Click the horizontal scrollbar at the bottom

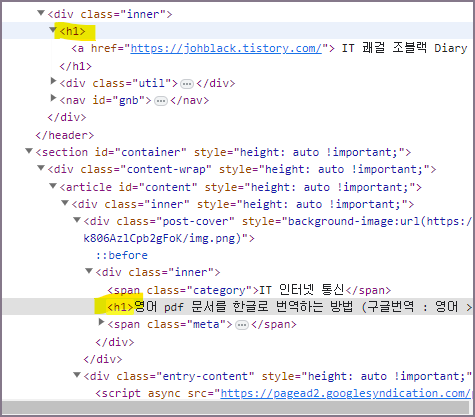coord(236,407)
